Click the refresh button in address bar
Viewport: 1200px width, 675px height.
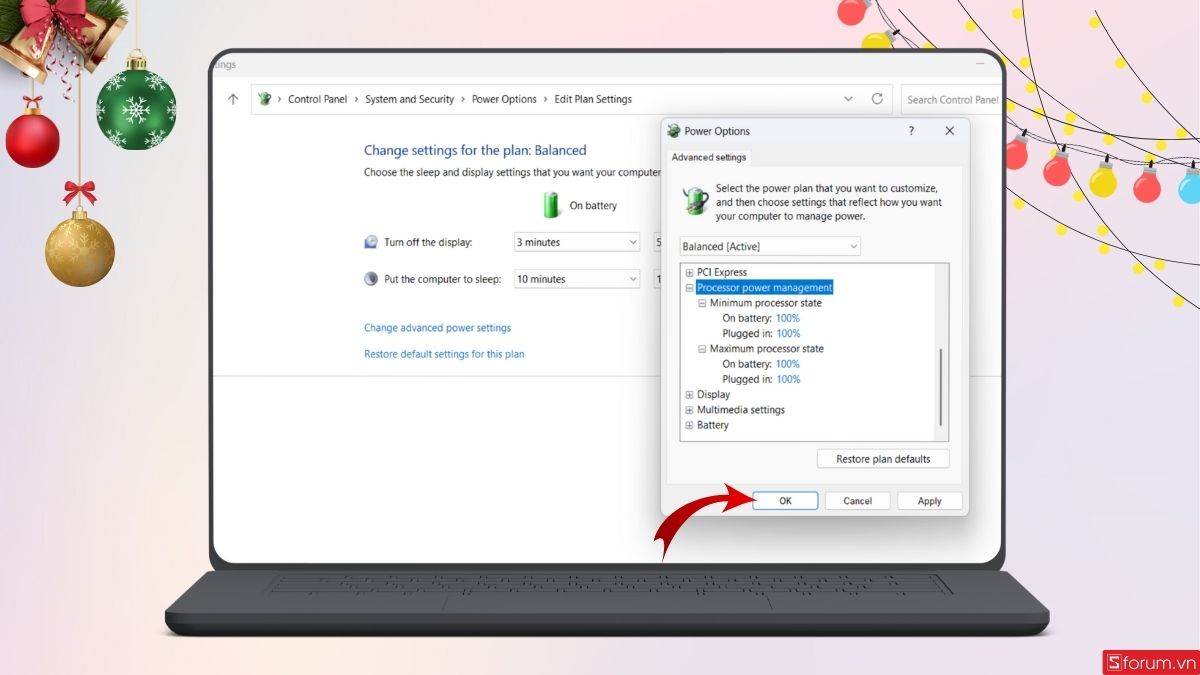pyautogui.click(x=877, y=99)
